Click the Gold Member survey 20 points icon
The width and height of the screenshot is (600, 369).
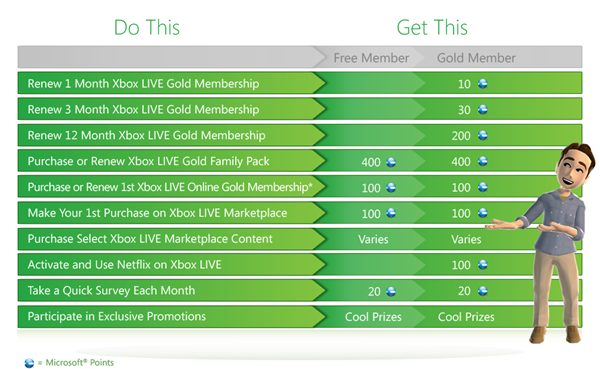point(483,291)
